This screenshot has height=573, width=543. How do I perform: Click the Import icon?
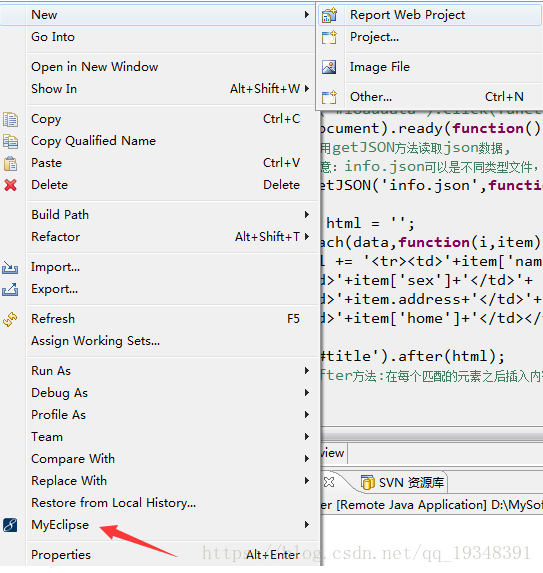pyautogui.click(x=10, y=267)
